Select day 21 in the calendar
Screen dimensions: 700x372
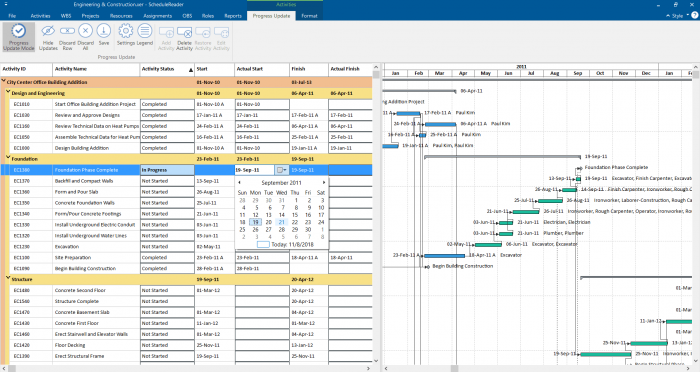282,222
